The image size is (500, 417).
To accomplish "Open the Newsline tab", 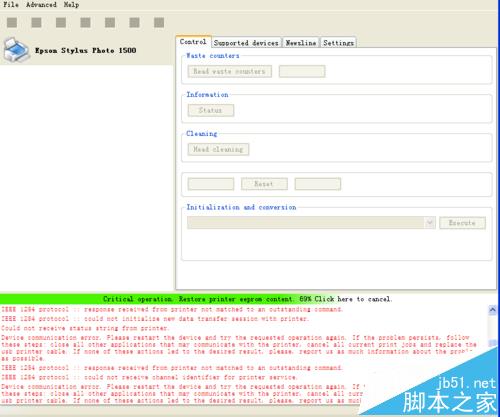I will (x=301, y=43).
